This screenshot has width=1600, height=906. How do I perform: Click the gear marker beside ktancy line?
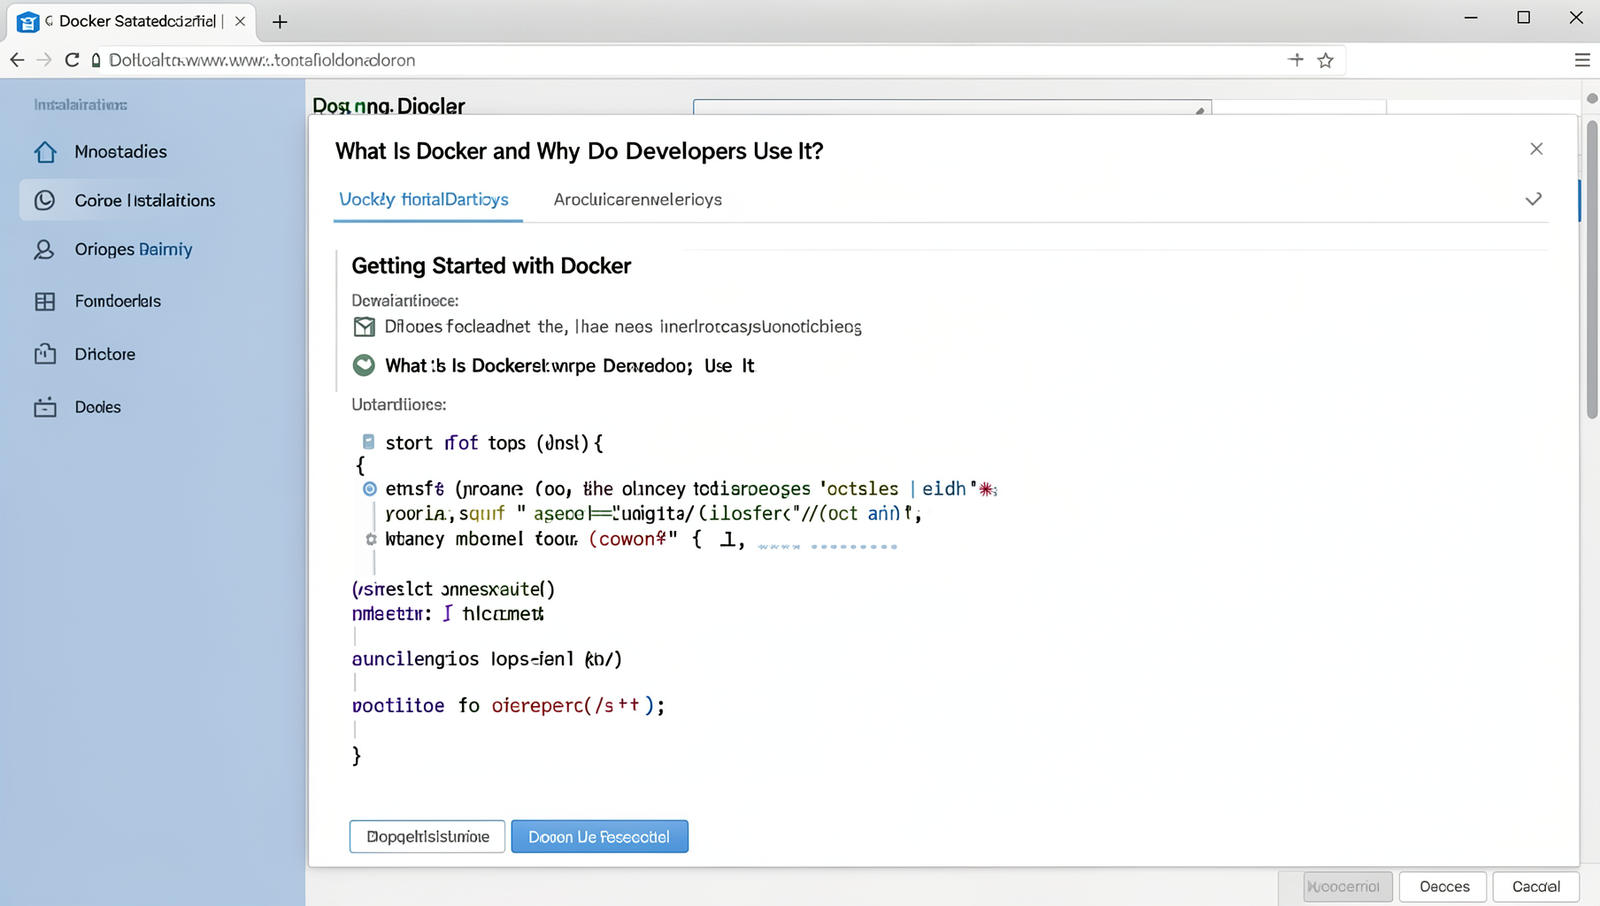click(371, 539)
